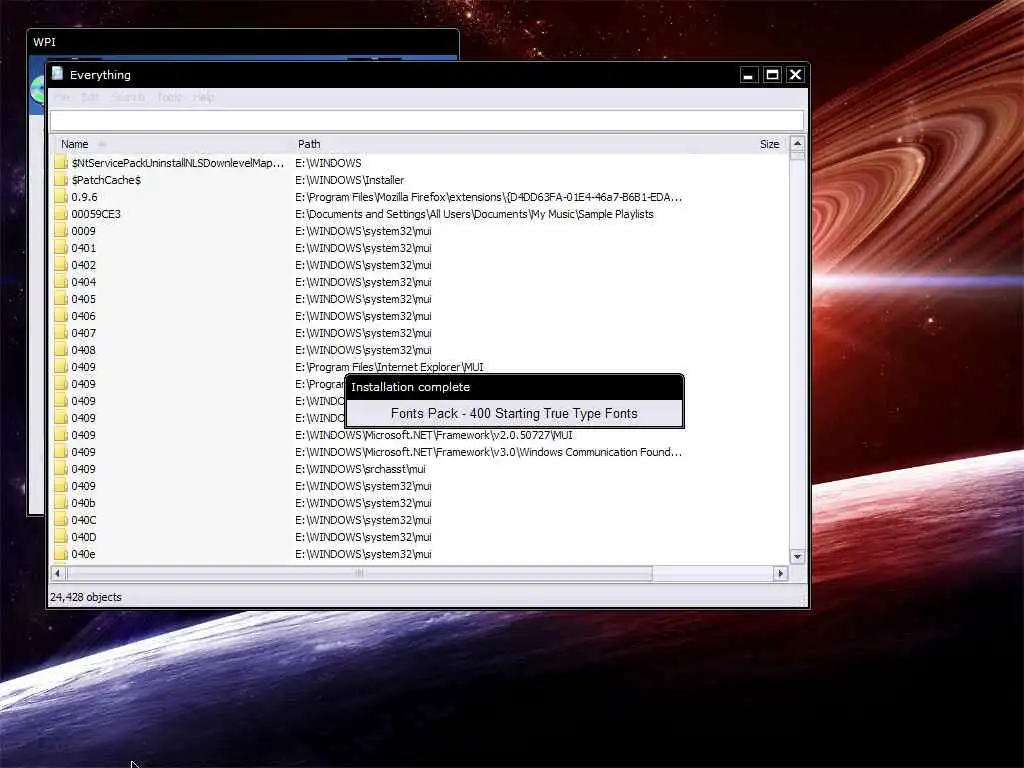Screen dimensions: 1024x768
Task: Click the folder icon of 0405
Action: click(x=61, y=299)
